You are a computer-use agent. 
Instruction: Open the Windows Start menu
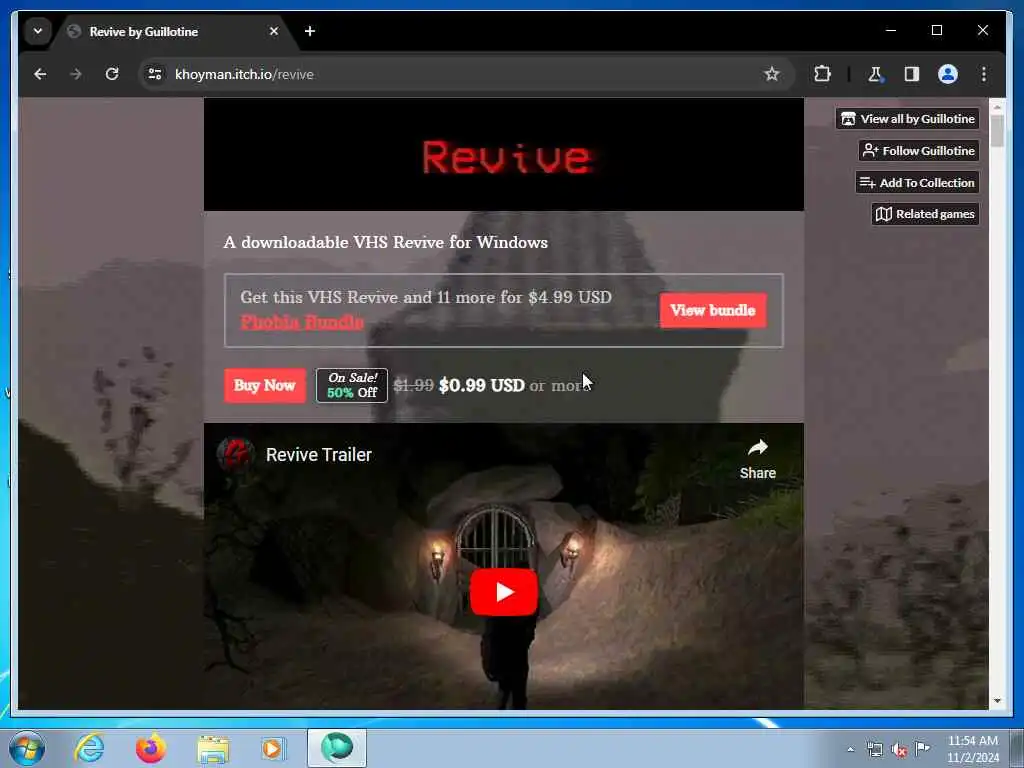click(27, 748)
